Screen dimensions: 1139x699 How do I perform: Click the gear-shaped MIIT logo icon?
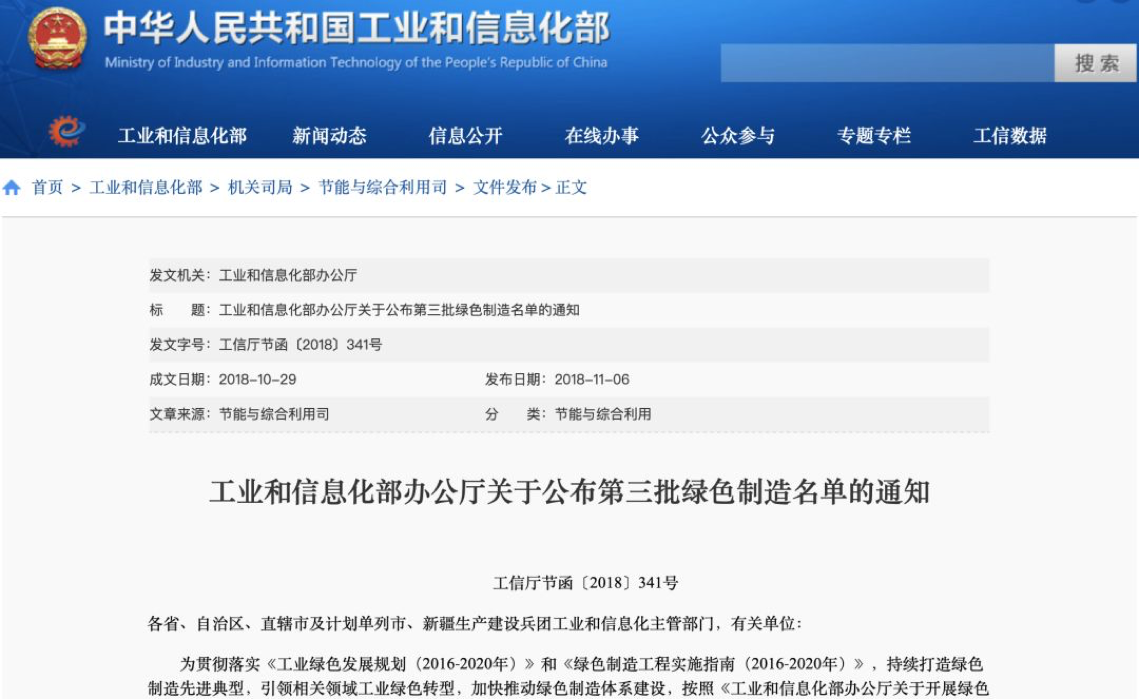point(66,132)
